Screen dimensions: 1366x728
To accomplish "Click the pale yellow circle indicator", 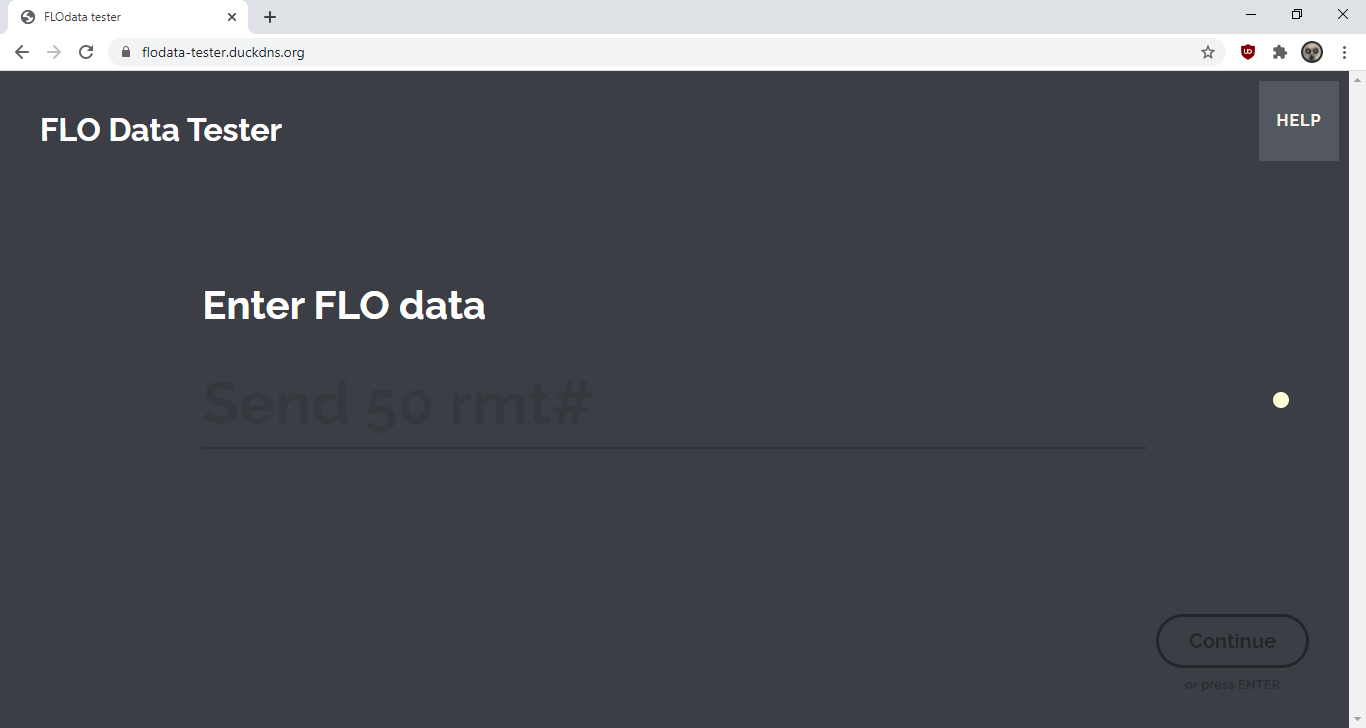I will click(x=1281, y=401).
